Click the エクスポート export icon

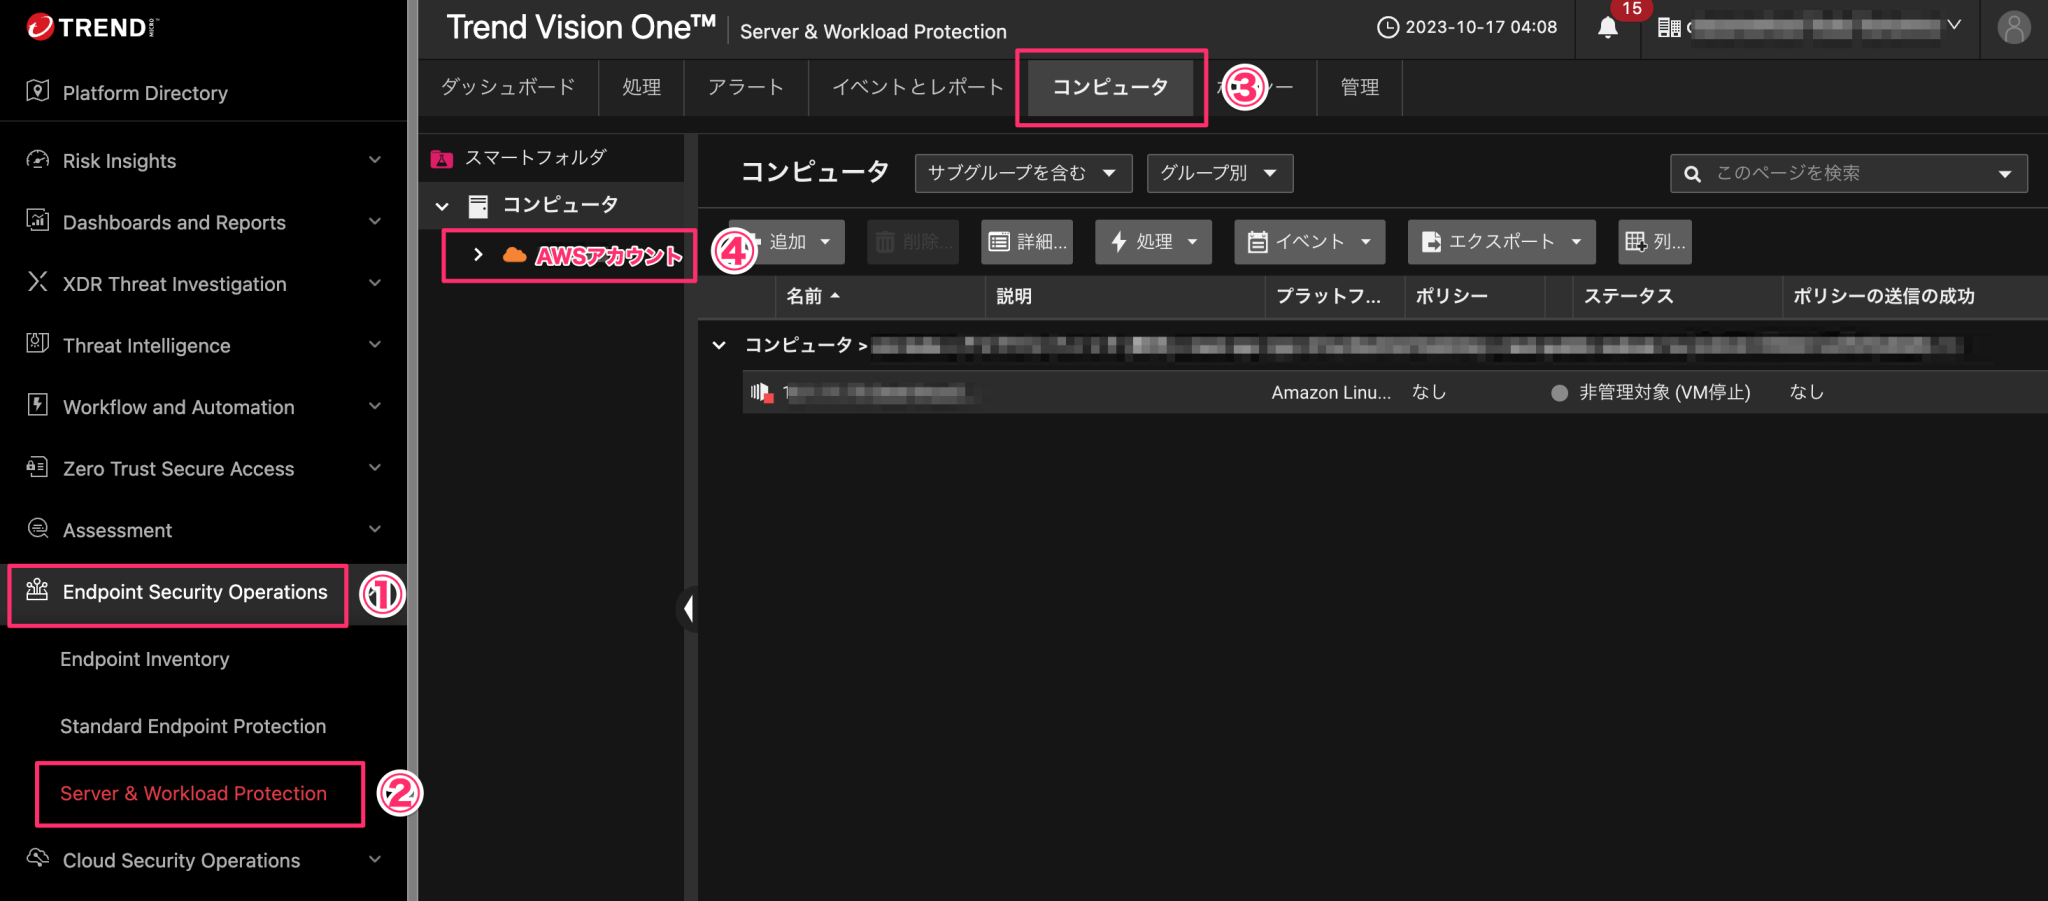point(1429,241)
